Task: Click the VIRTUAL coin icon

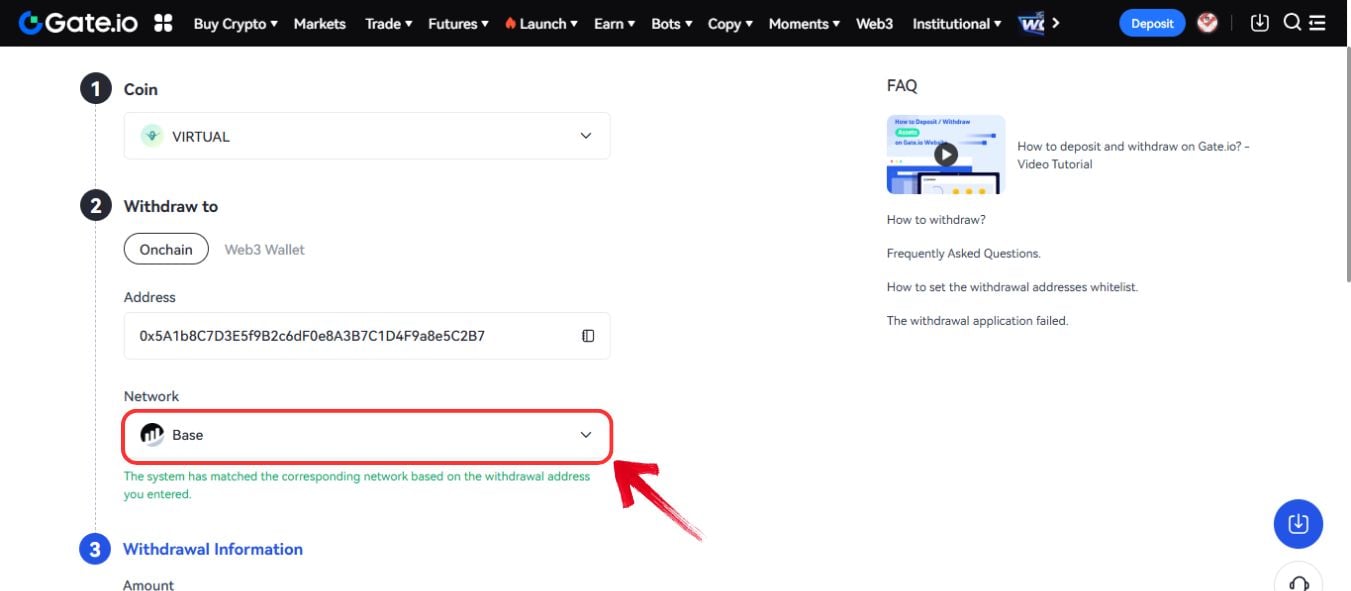Action: tap(152, 136)
